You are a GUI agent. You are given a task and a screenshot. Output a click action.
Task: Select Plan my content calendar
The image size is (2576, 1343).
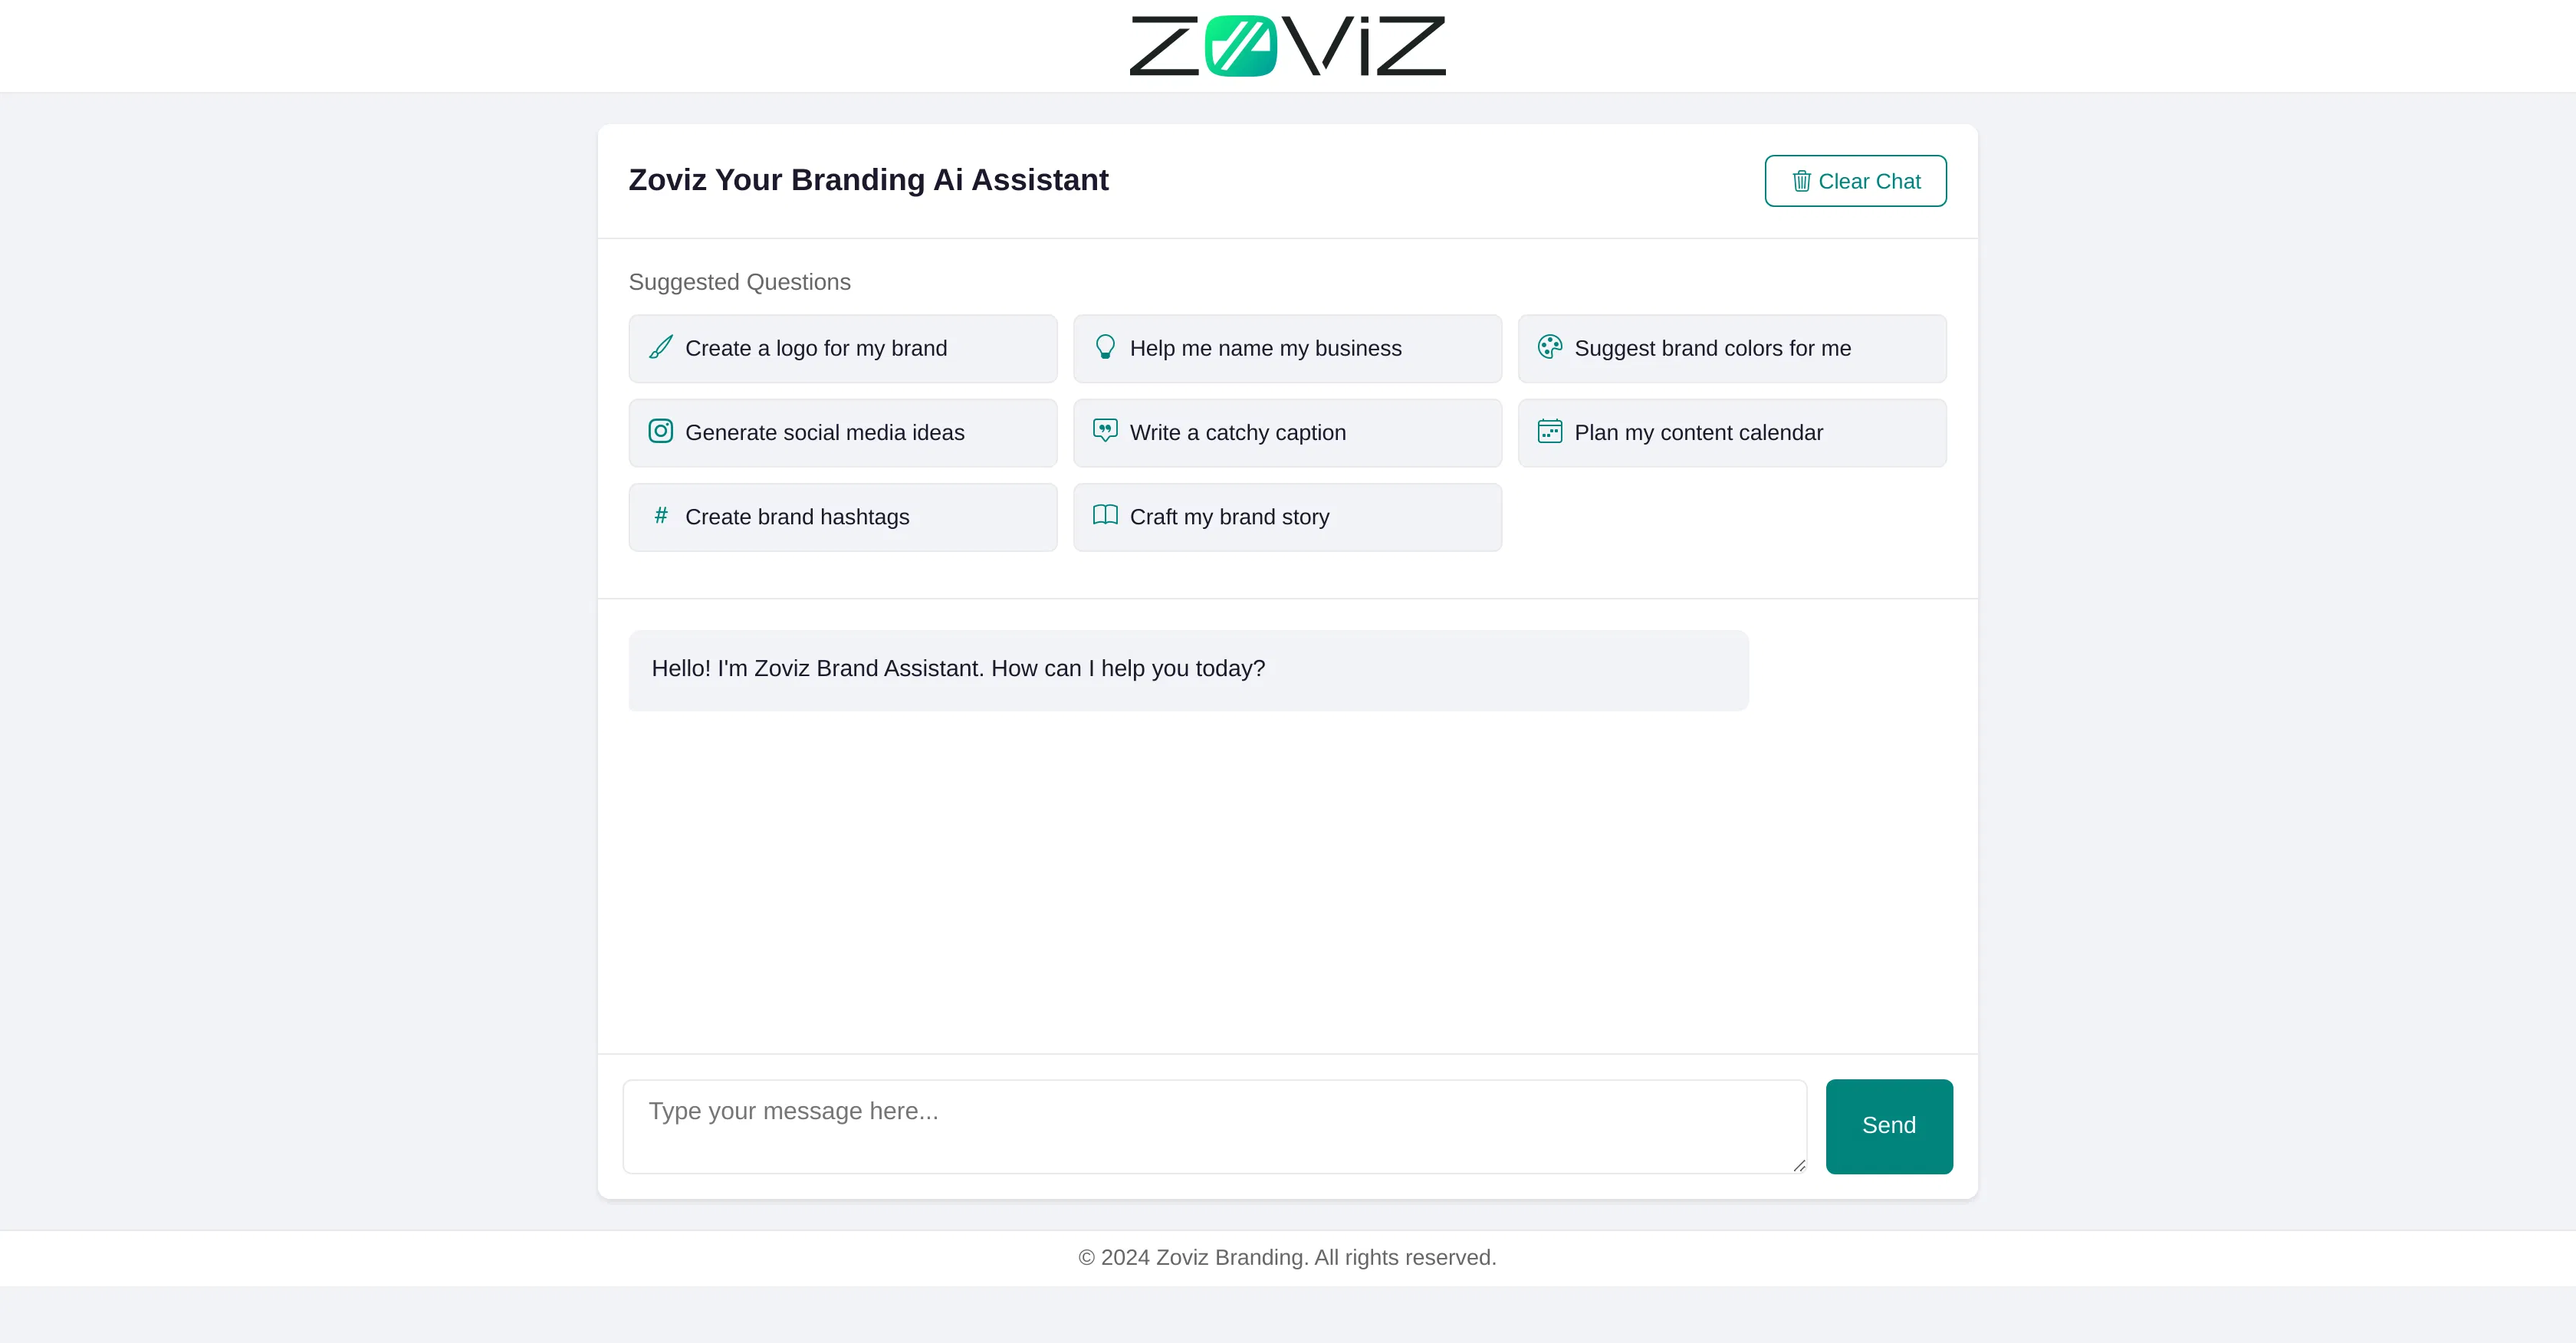[1732, 432]
